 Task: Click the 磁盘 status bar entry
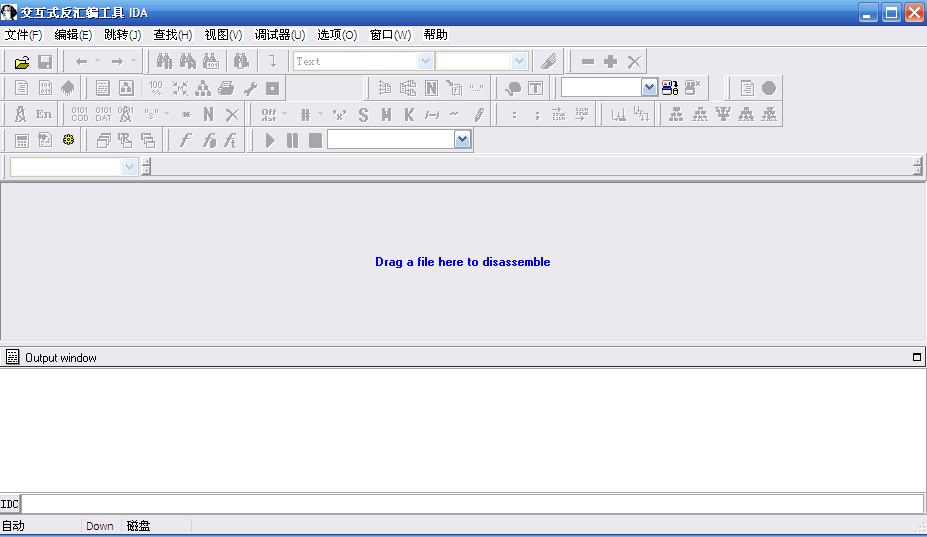[138, 526]
